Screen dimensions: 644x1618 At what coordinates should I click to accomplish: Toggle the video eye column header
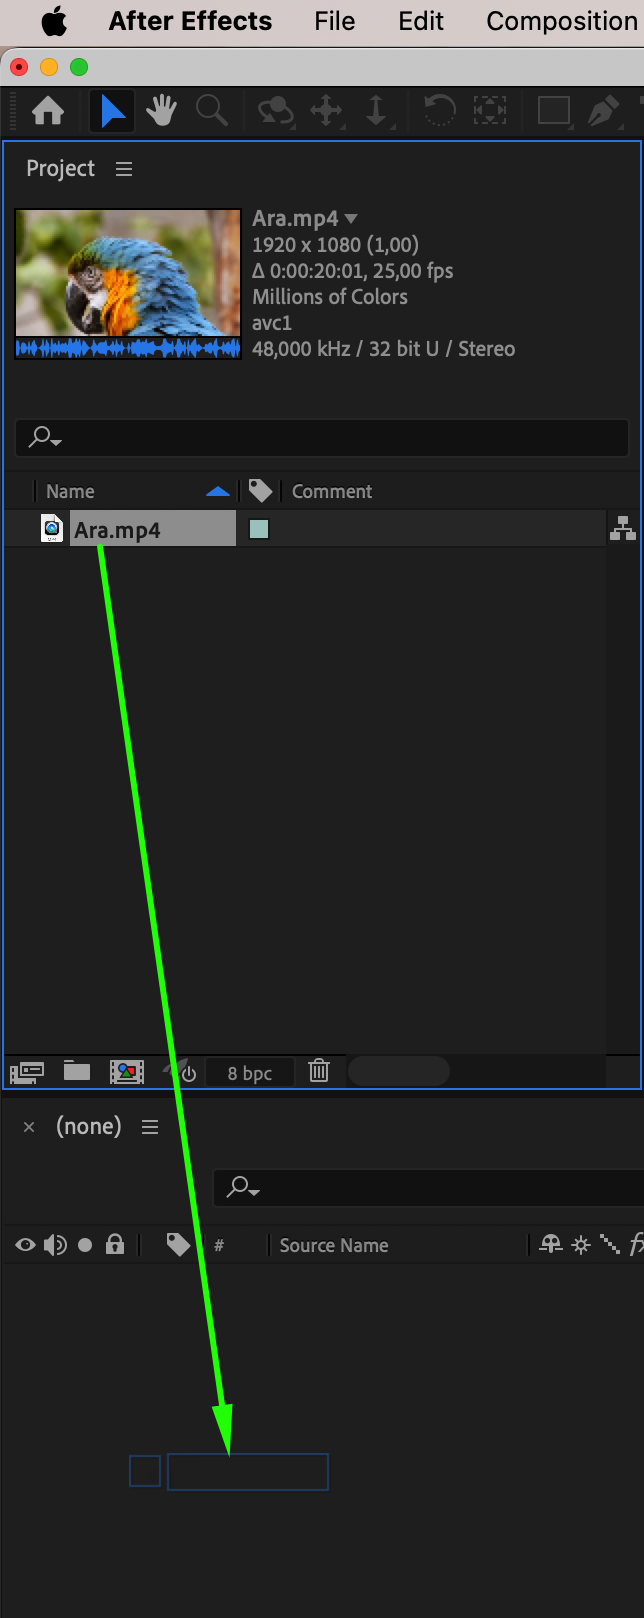point(25,1245)
